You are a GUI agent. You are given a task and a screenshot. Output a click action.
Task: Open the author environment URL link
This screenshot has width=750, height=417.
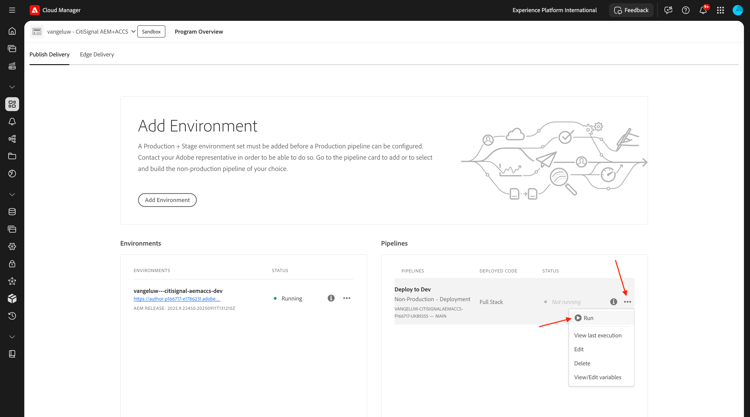tap(177, 299)
